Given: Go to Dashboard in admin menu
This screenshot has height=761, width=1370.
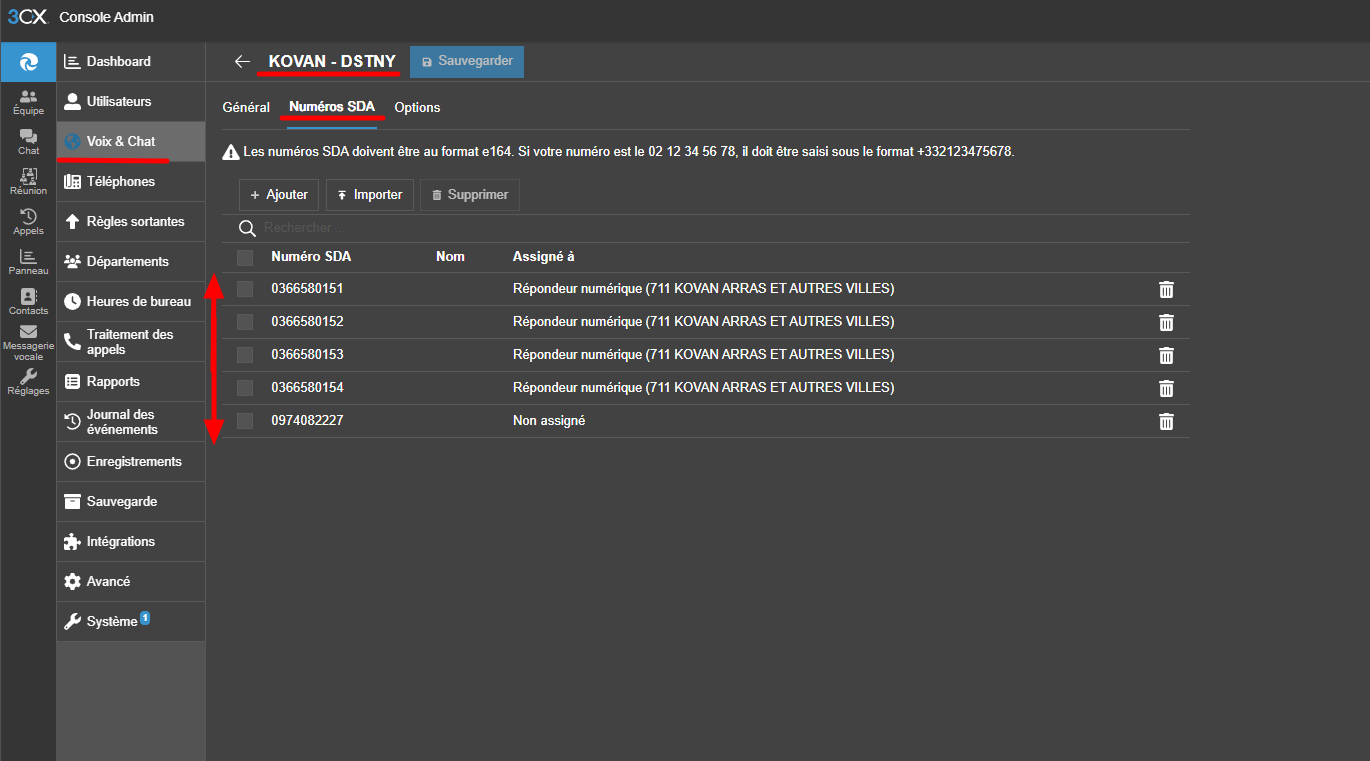Looking at the screenshot, I should pos(131,62).
